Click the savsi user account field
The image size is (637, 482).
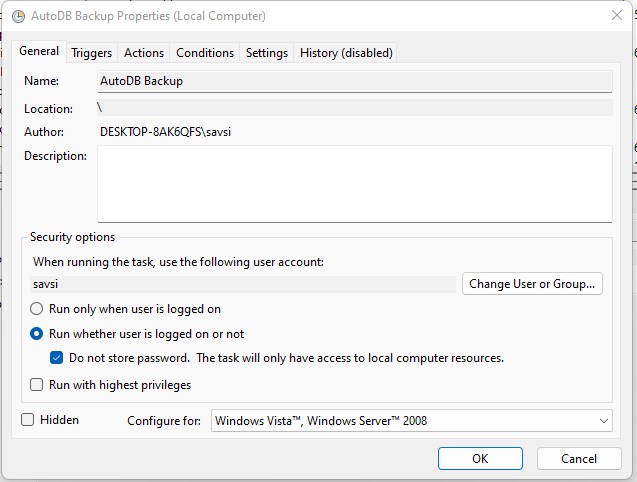point(243,284)
